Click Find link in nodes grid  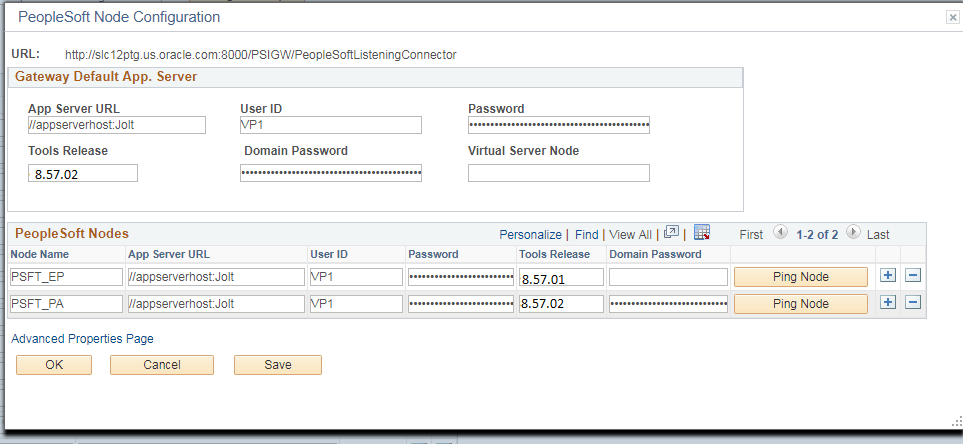click(587, 235)
